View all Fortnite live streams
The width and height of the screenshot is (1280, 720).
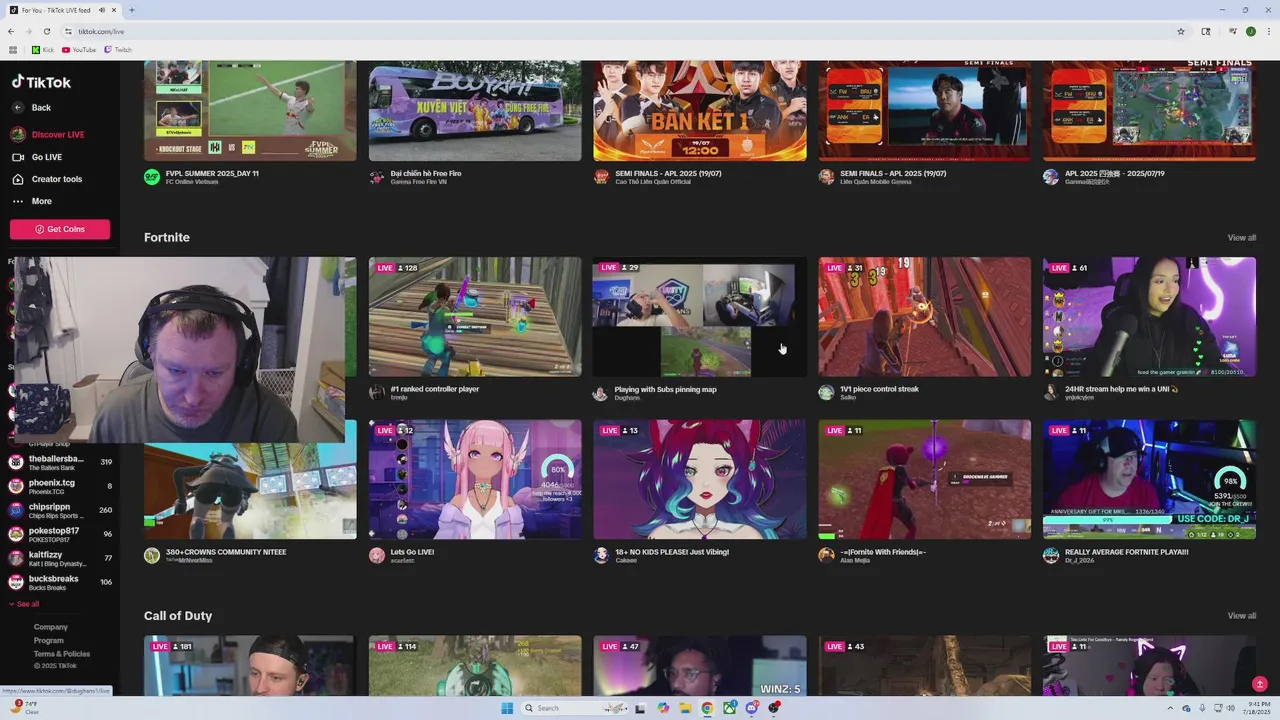[1241, 238]
